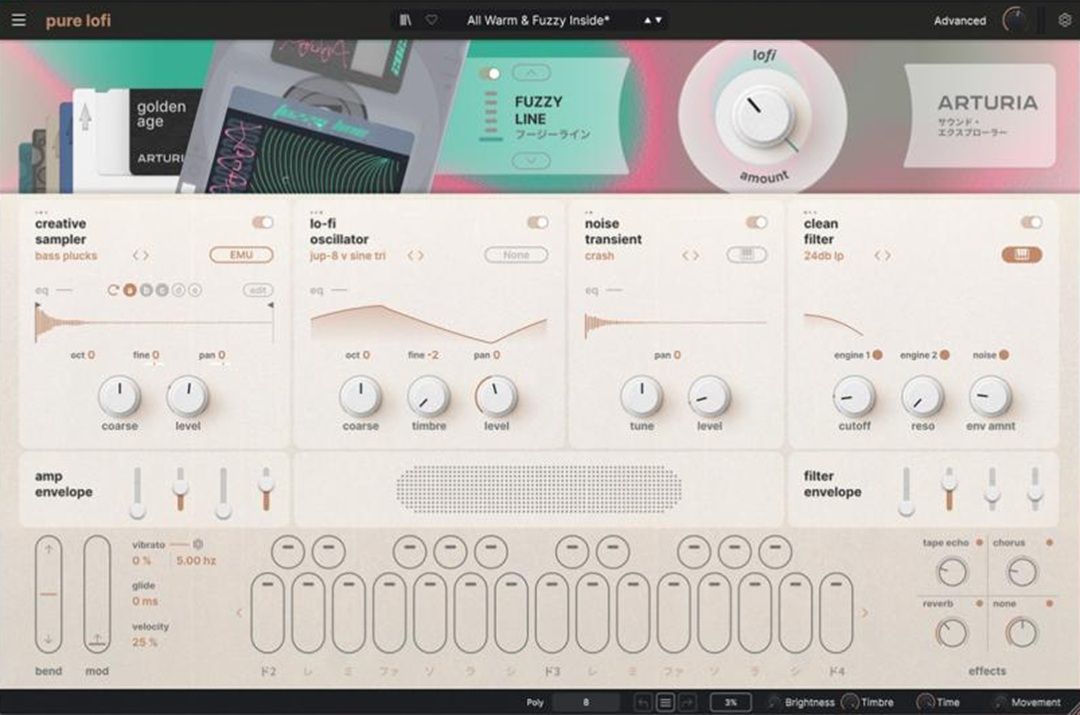
Task: Toggle the Fuzzy Line banner switch
Action: coord(489,72)
